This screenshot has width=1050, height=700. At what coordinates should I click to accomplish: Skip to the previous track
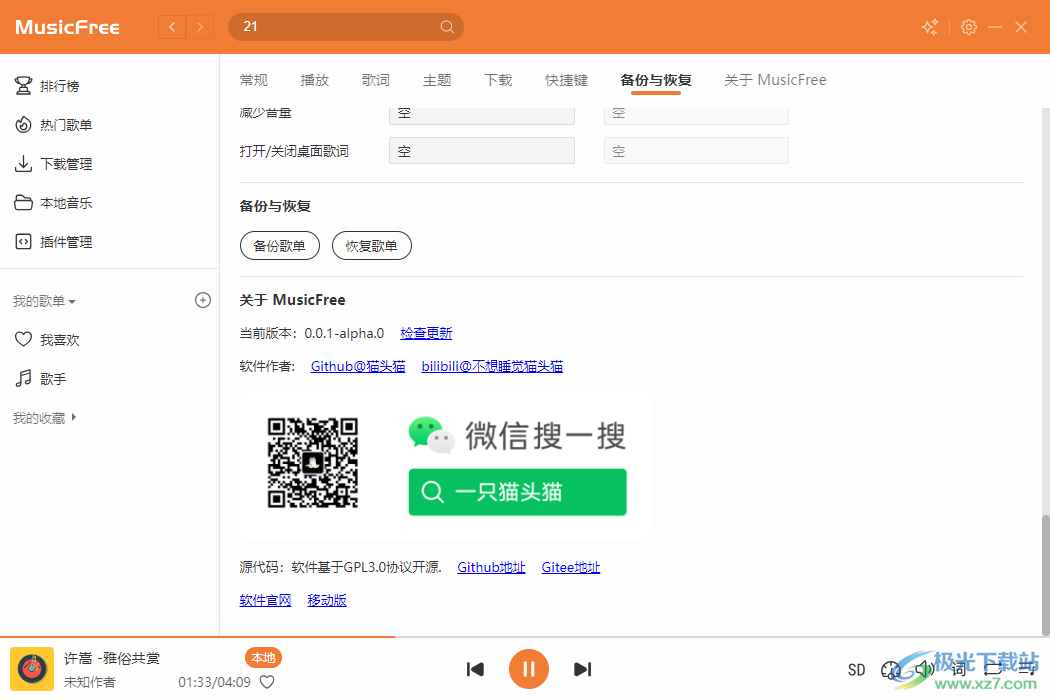(x=475, y=669)
